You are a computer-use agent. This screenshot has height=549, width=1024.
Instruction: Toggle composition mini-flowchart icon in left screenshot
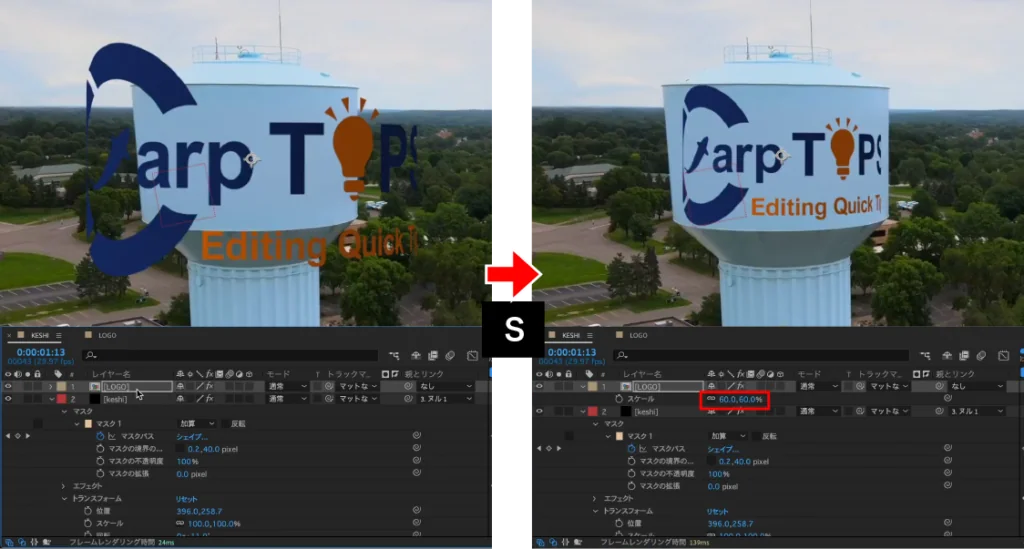coord(394,356)
